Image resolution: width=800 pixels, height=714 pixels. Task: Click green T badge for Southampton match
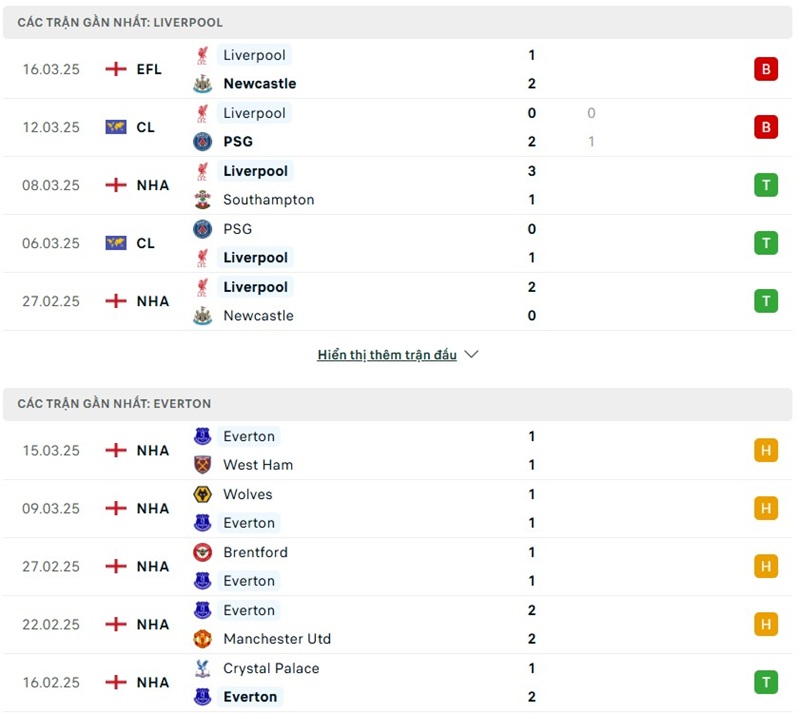click(x=766, y=185)
